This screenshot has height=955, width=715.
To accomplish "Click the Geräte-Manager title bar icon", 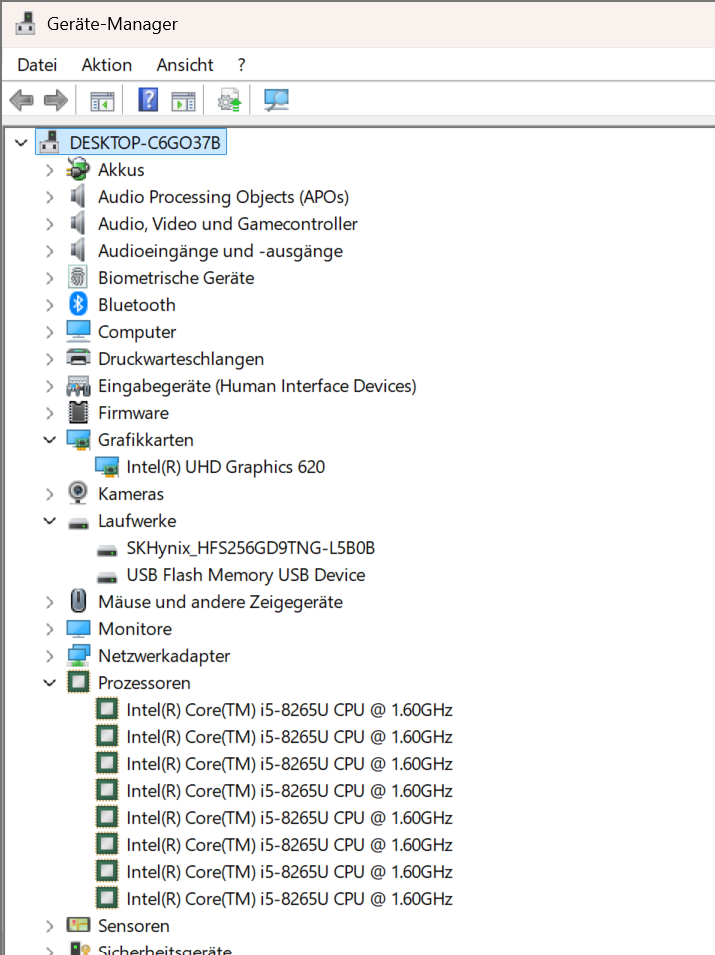I will 26,24.
